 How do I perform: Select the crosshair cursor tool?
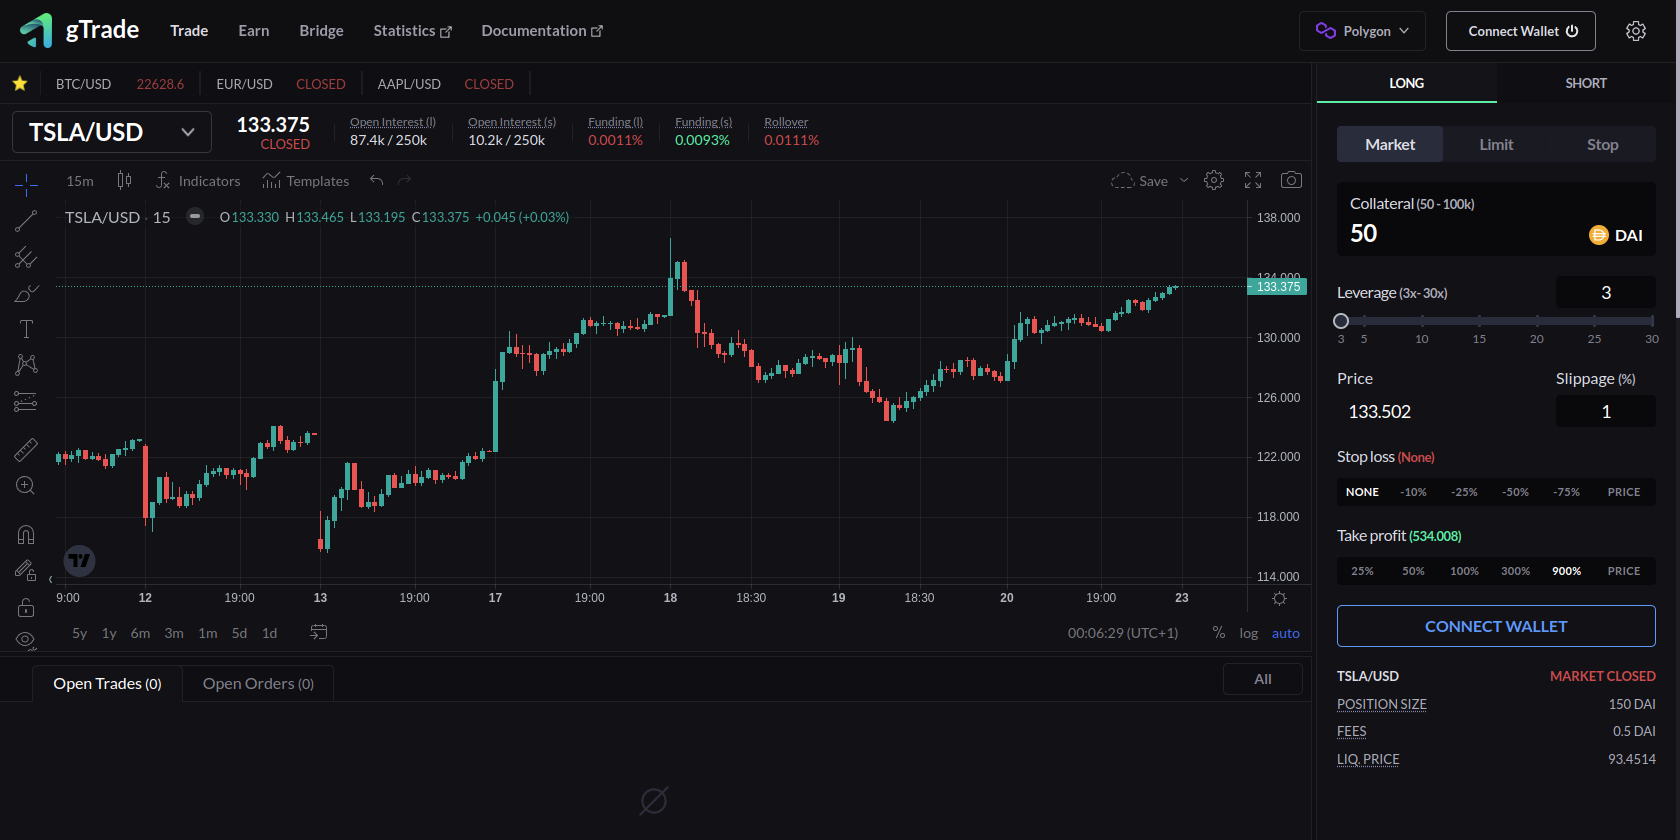click(26, 184)
